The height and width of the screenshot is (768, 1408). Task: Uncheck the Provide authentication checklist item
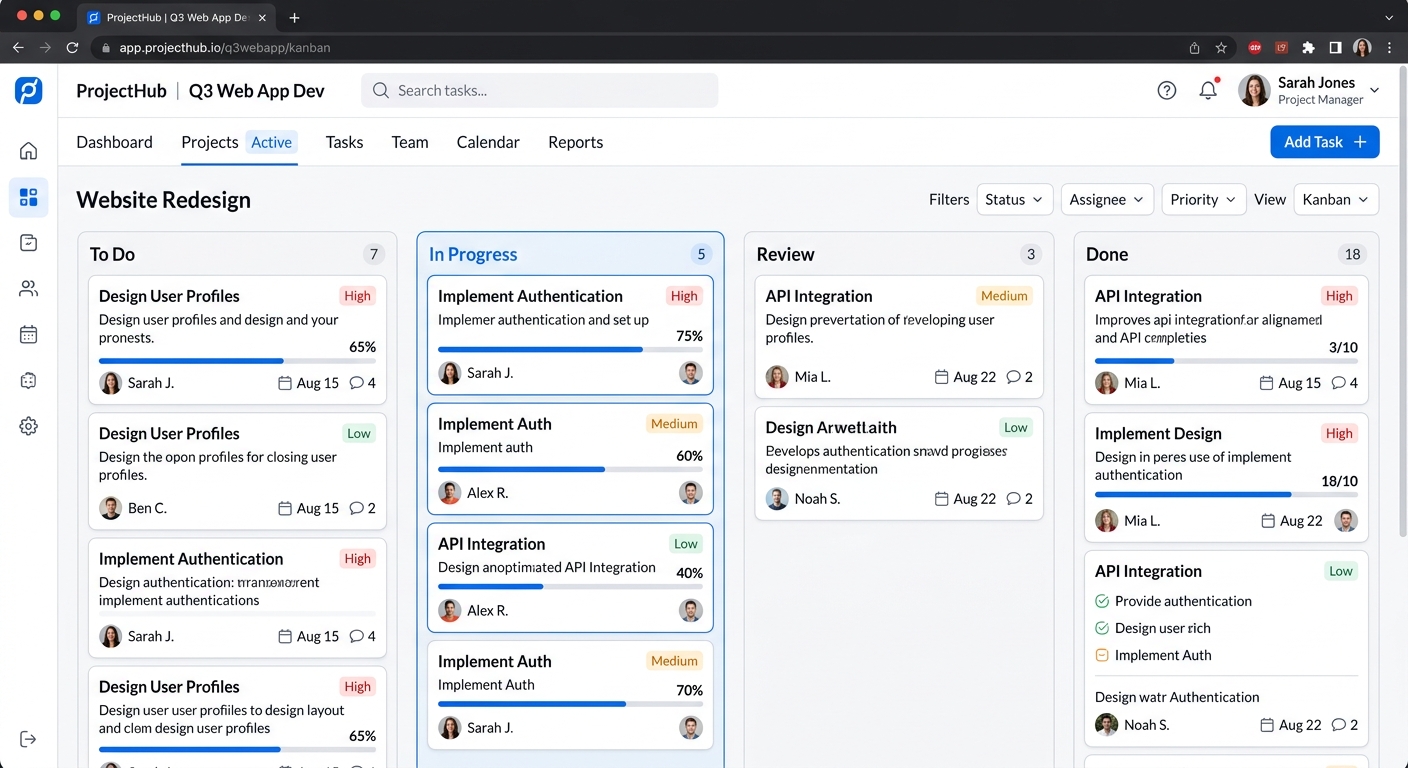pos(1101,601)
